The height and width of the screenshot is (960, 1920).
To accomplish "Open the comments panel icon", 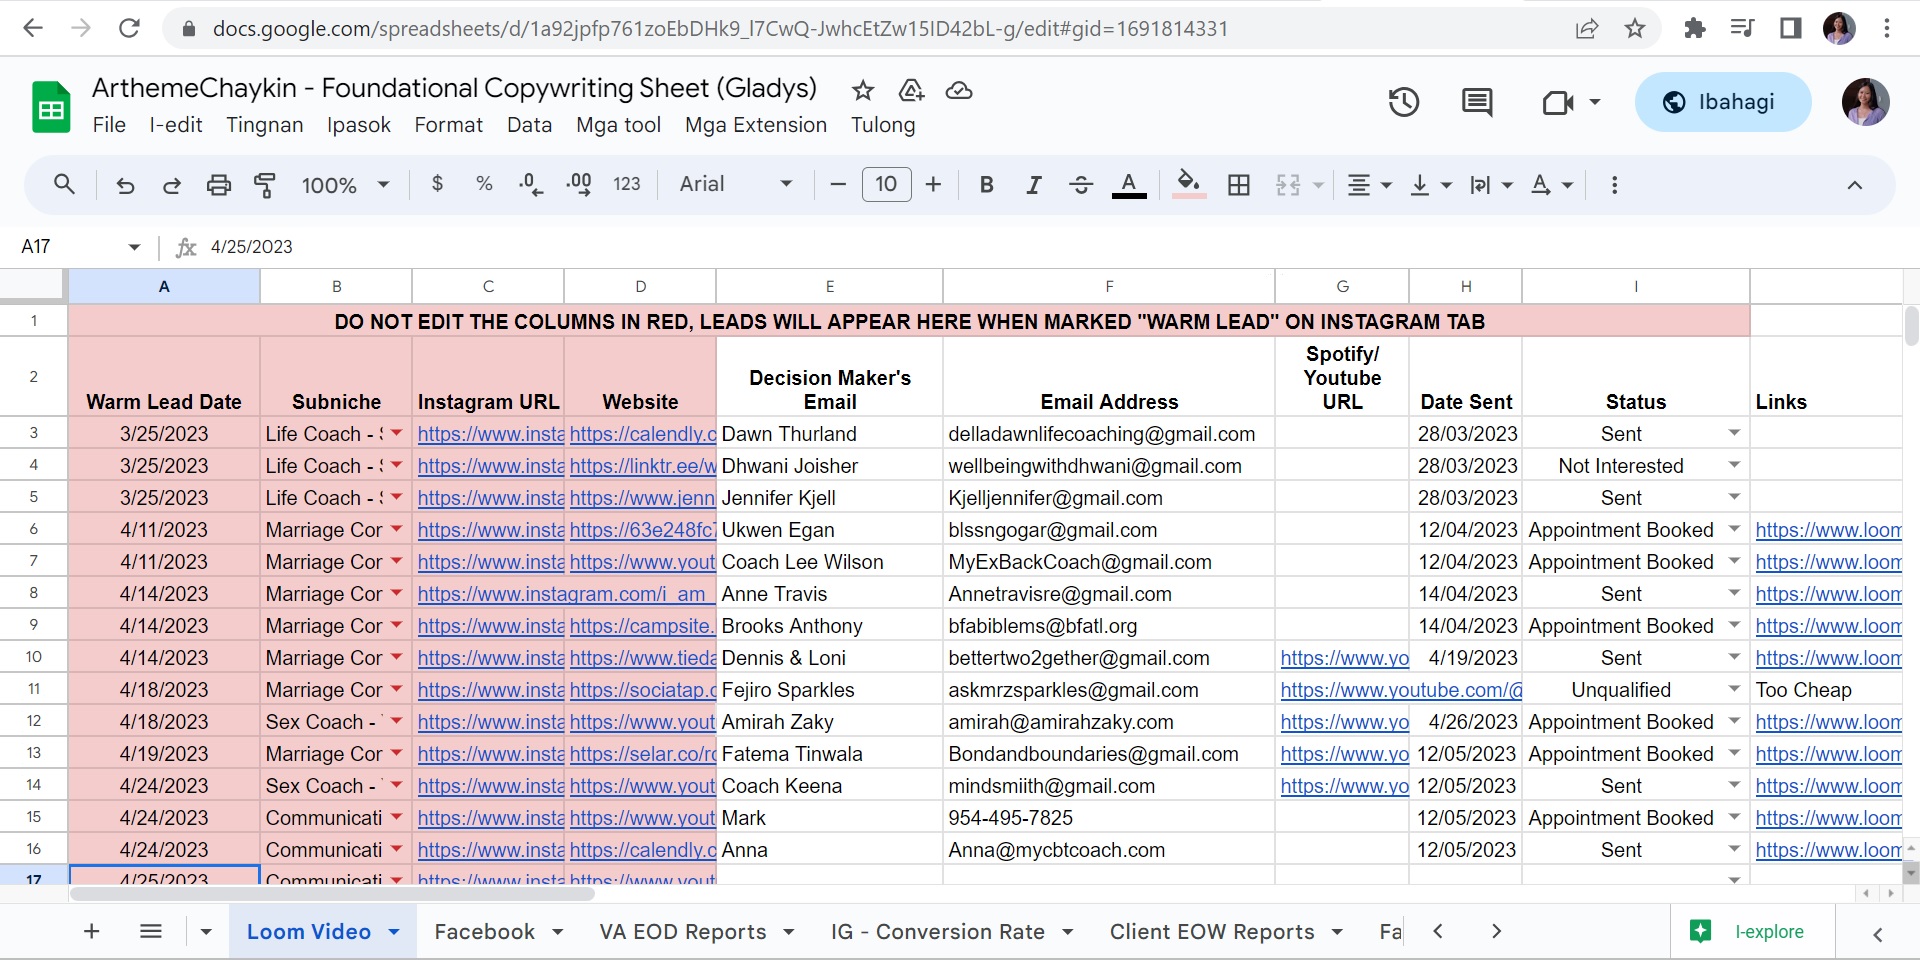I will [1476, 102].
